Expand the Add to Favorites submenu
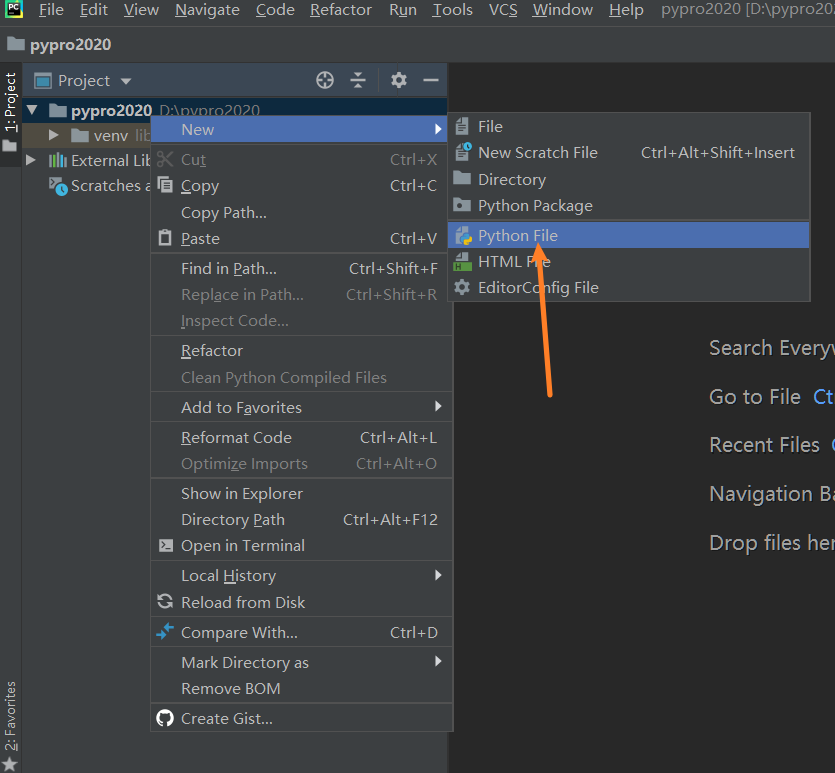Screen dimensions: 835x773 coord(301,407)
